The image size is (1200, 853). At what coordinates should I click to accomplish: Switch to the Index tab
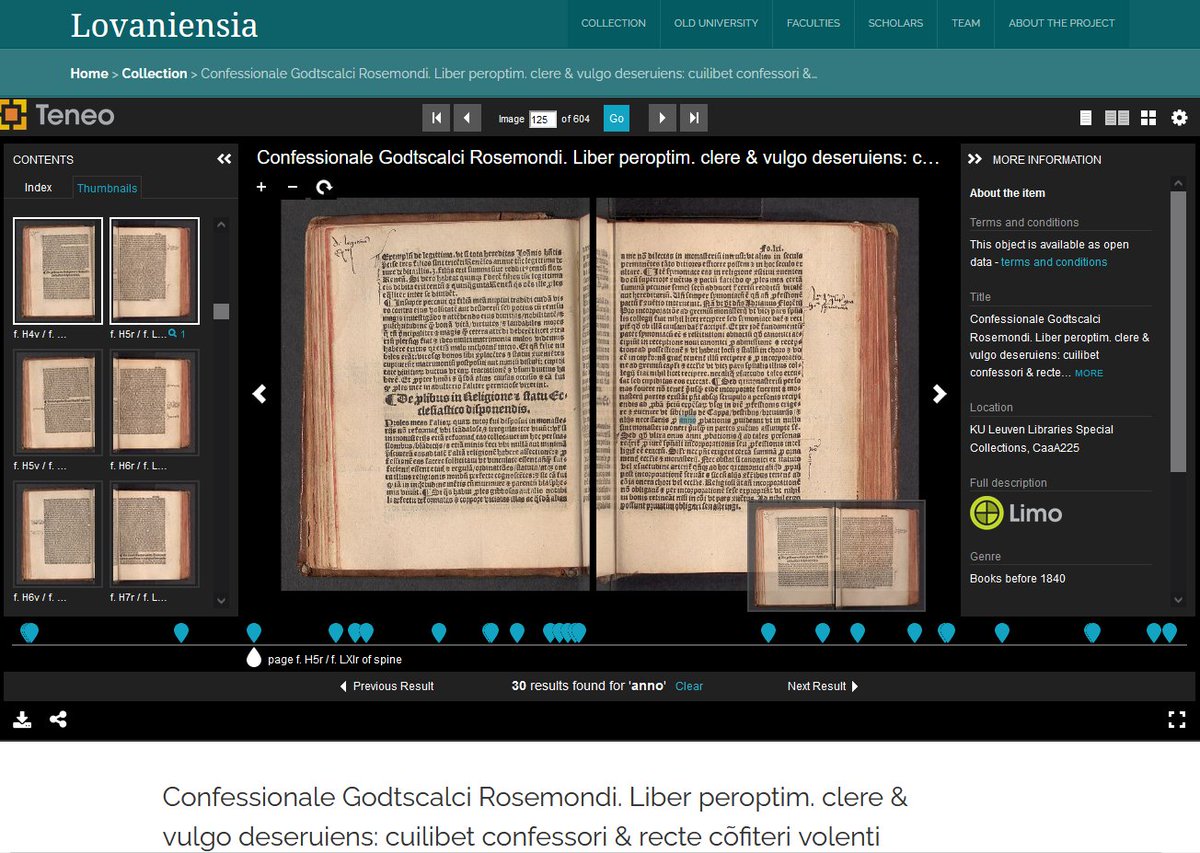(38, 187)
